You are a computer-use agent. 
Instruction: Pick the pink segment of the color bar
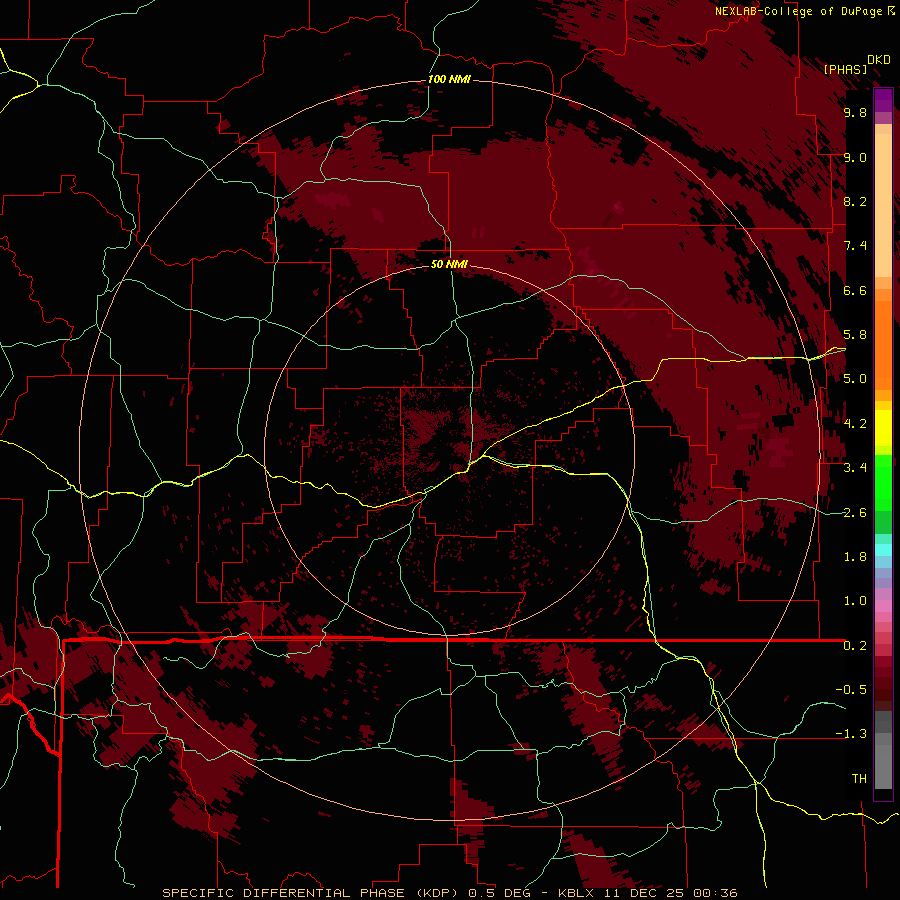(x=883, y=606)
